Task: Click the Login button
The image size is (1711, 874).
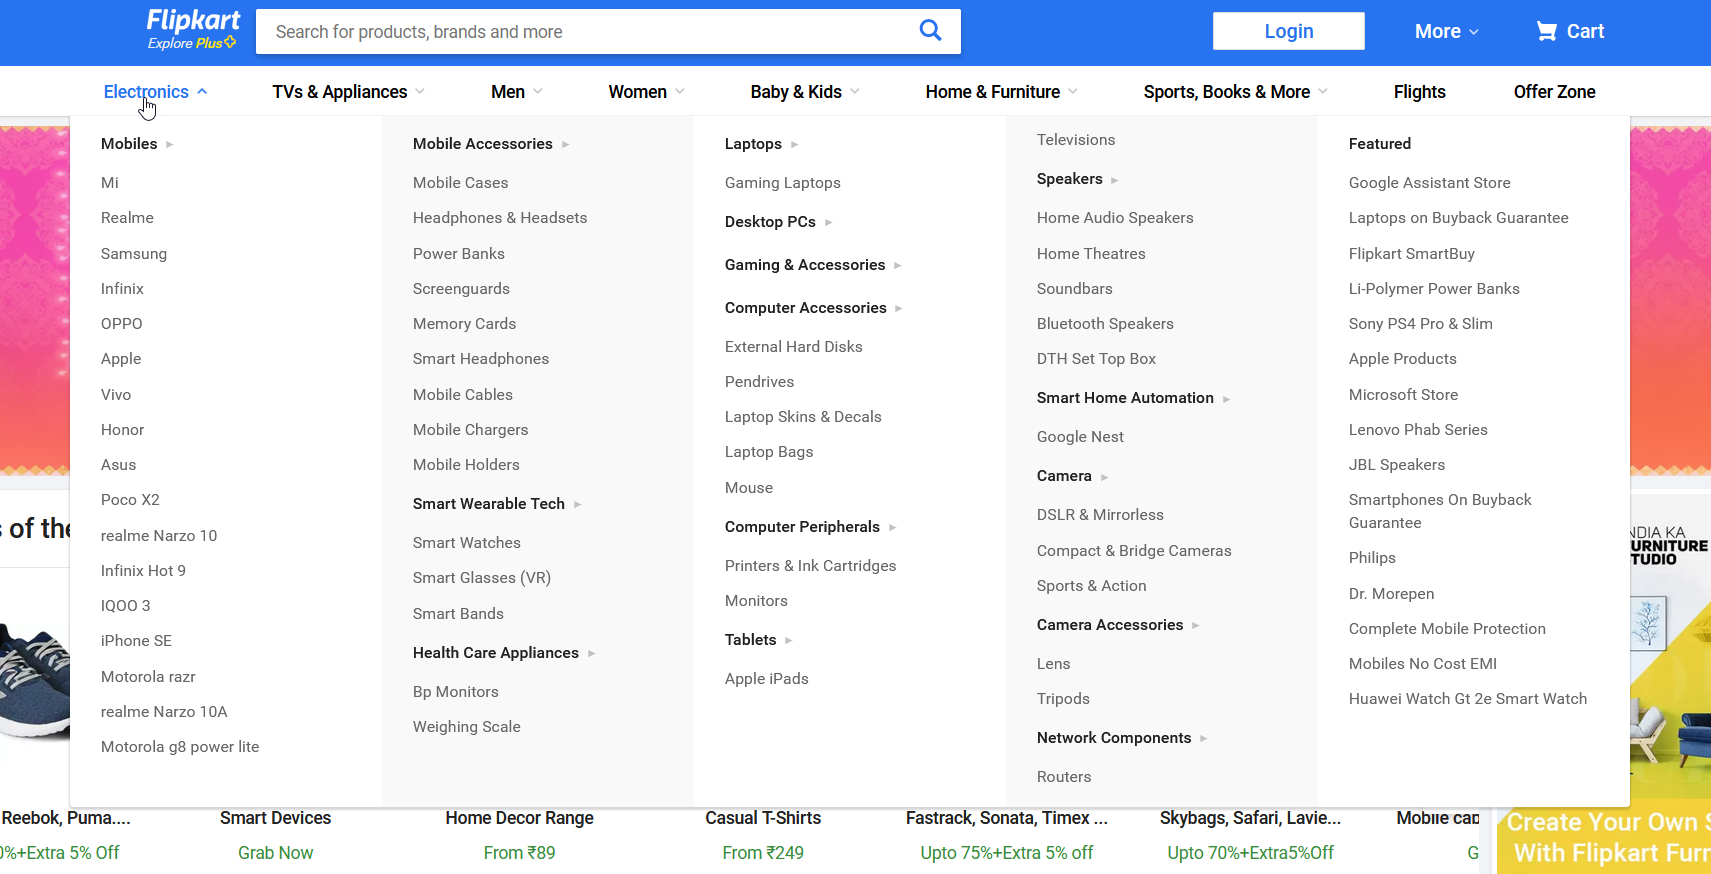Action: pos(1288,31)
